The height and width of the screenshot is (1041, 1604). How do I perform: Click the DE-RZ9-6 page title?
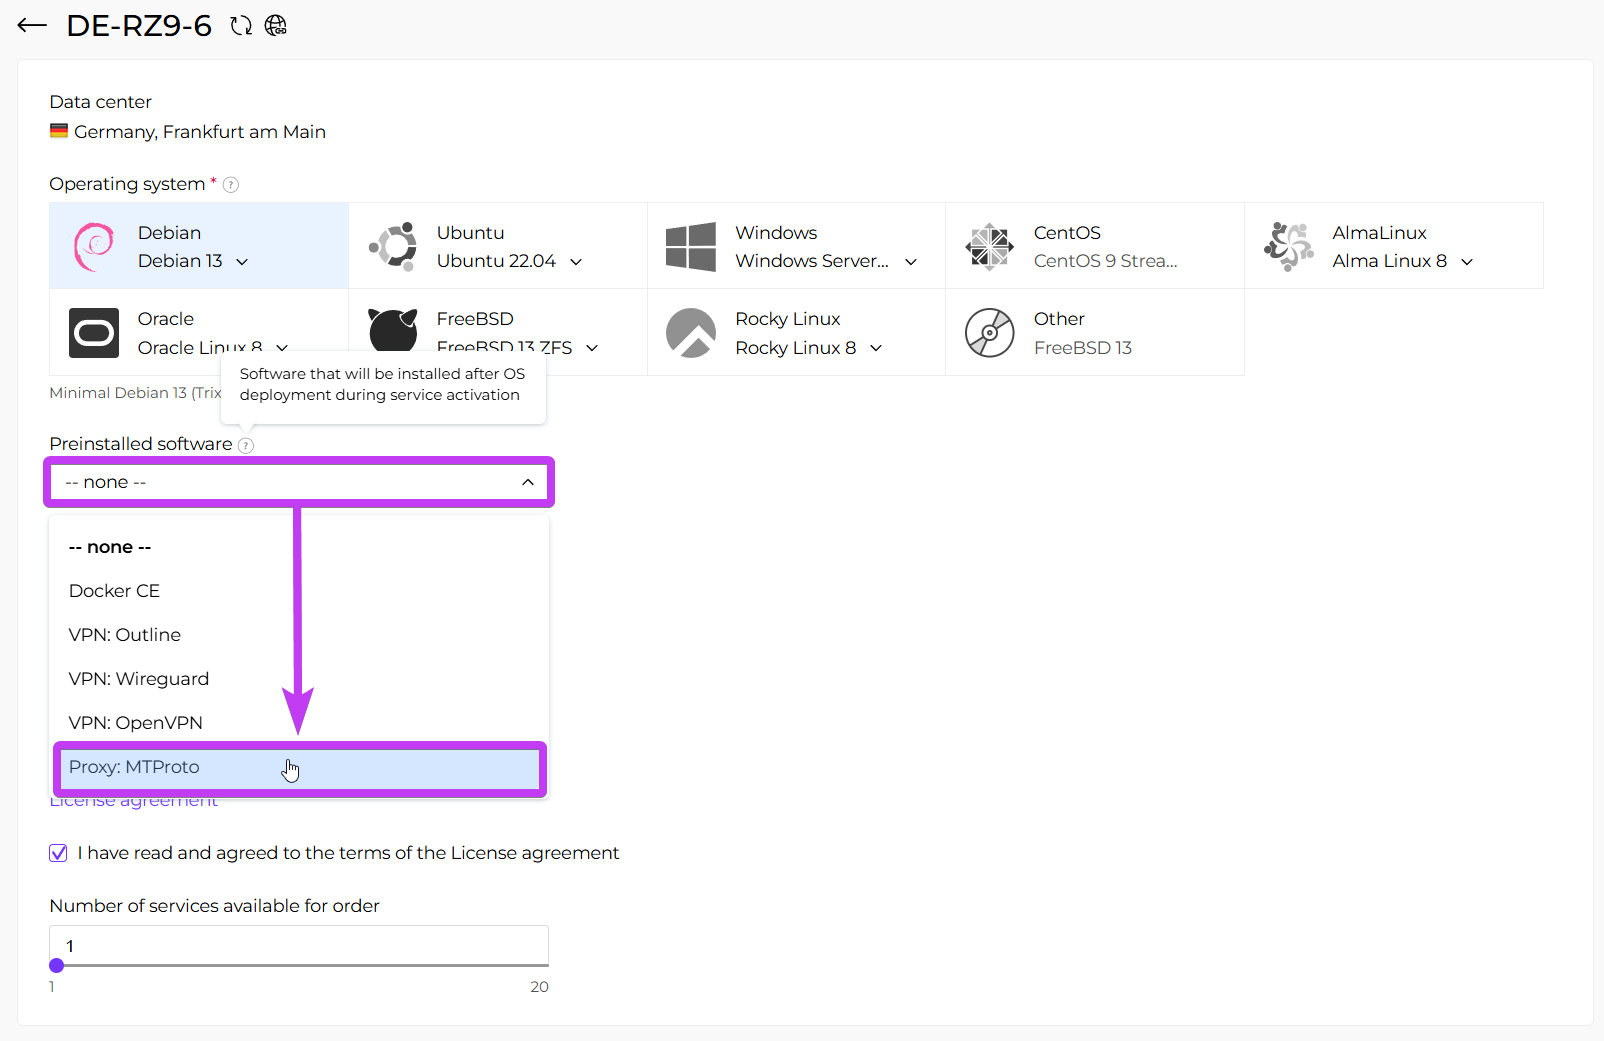pos(139,26)
